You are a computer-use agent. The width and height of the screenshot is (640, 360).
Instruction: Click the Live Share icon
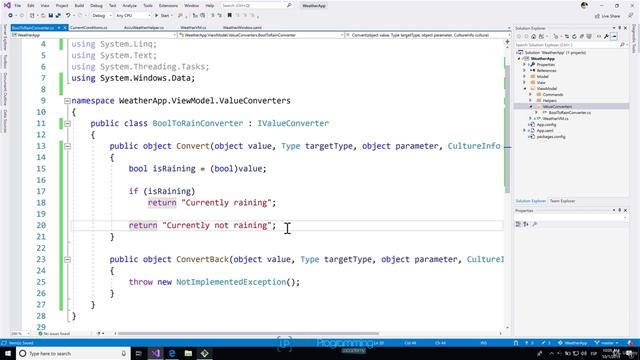pyautogui.click(x=597, y=16)
